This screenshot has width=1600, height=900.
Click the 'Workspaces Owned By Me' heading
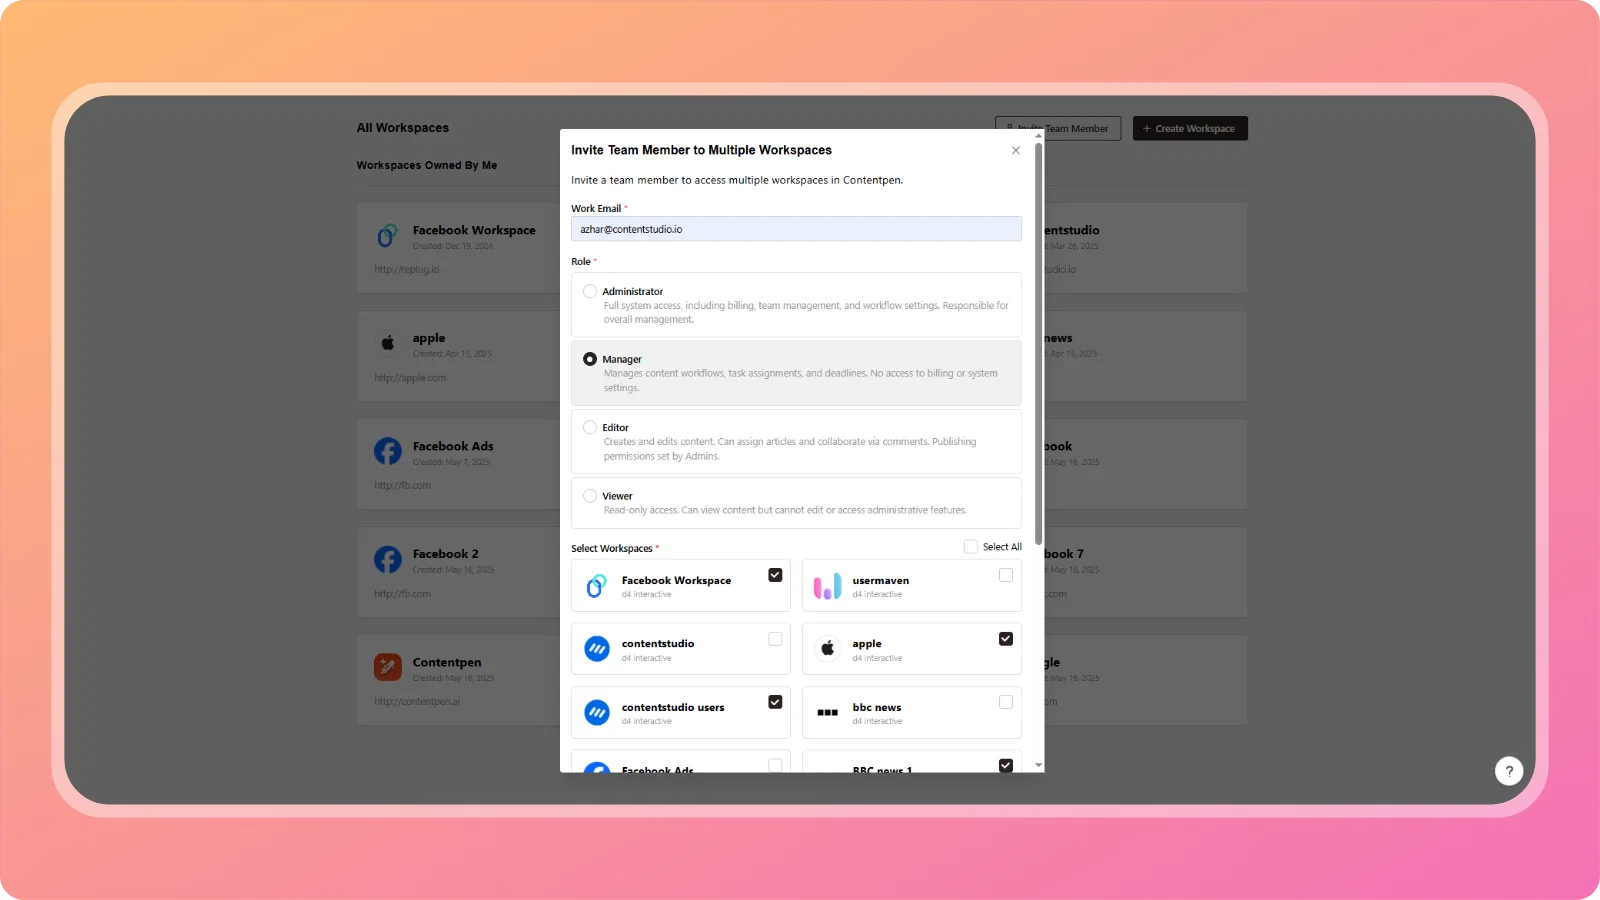point(427,165)
